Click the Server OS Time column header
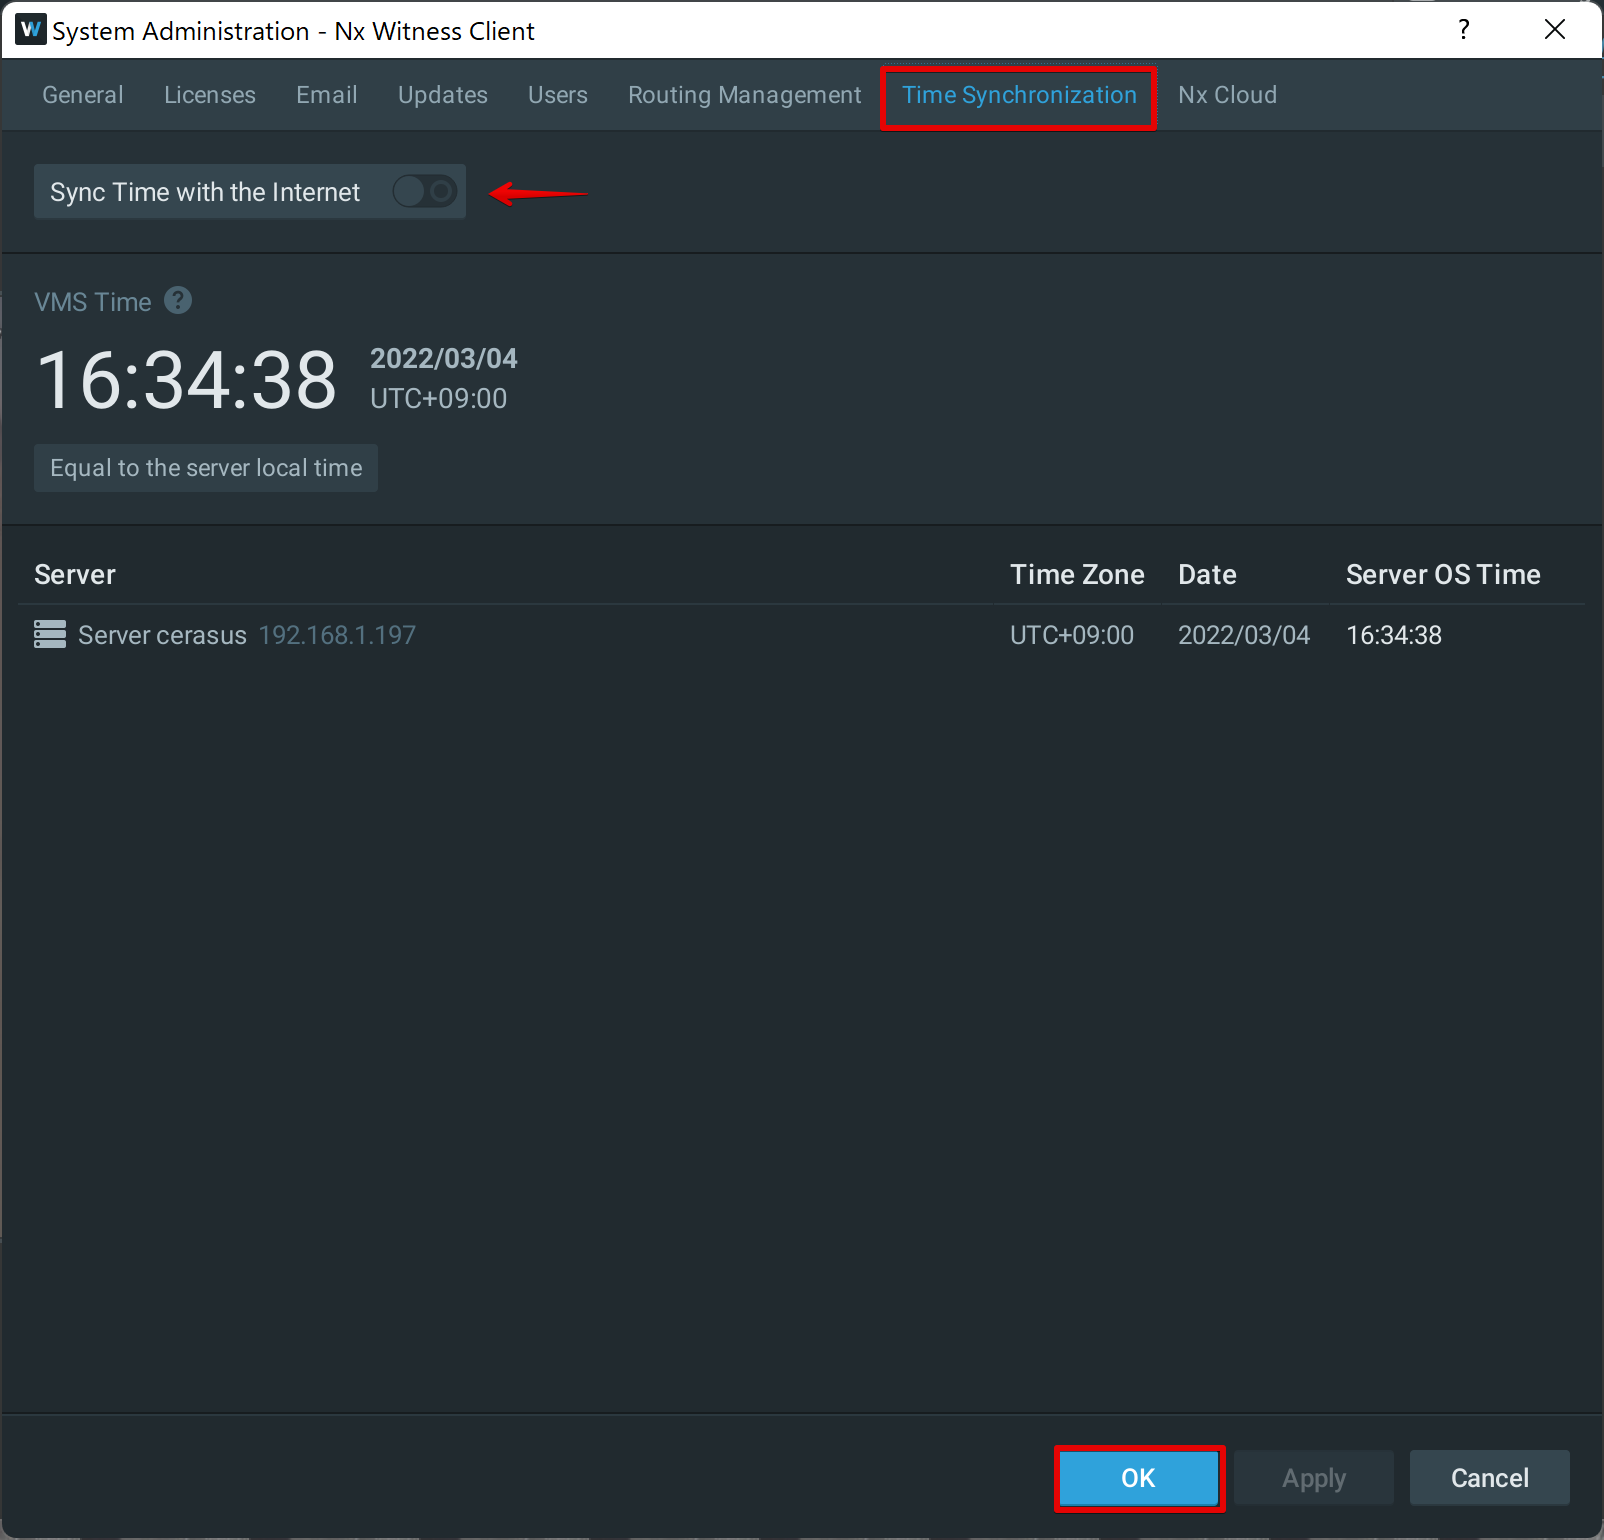Image resolution: width=1604 pixels, height=1540 pixels. (x=1443, y=574)
